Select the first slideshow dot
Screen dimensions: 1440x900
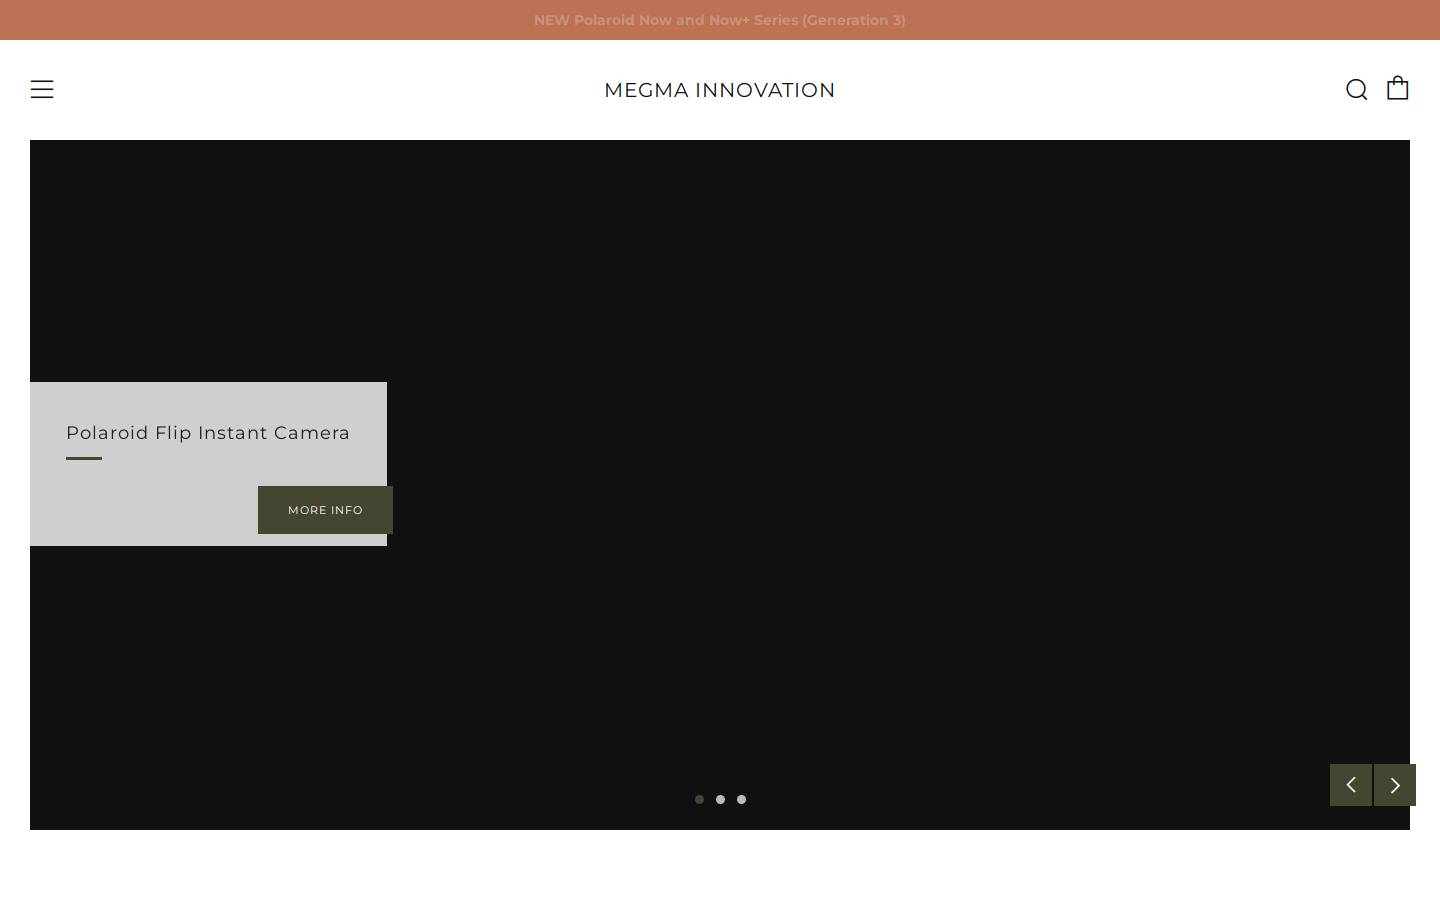pos(699,799)
